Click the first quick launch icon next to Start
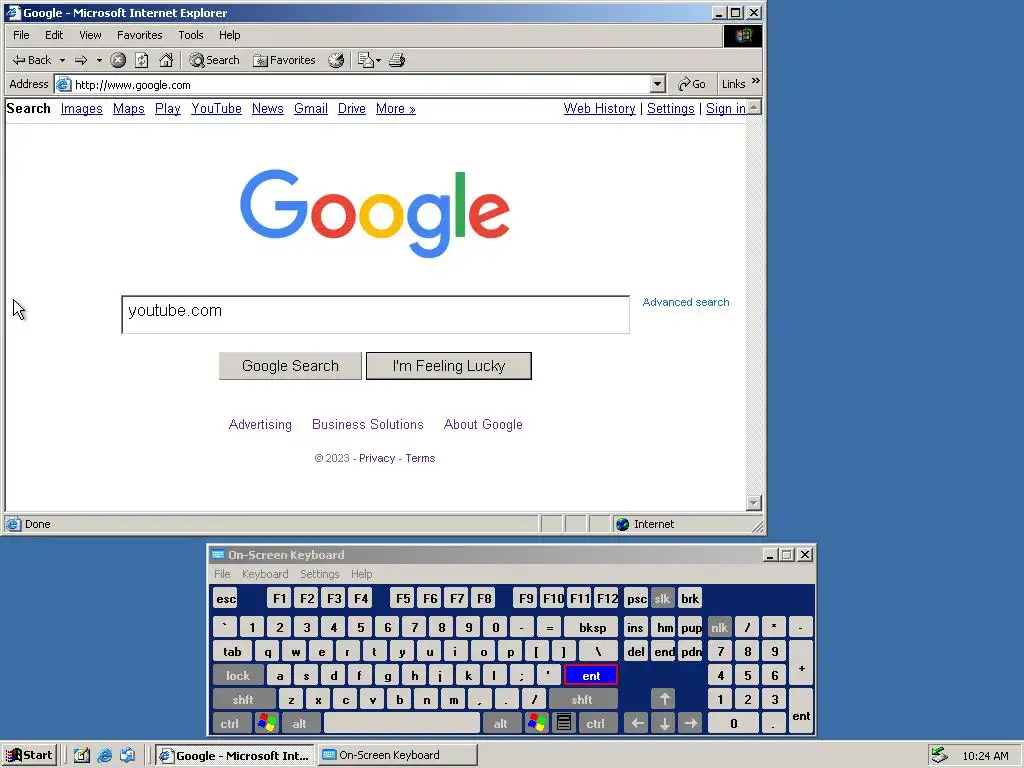This screenshot has width=1024, height=768. [81, 755]
